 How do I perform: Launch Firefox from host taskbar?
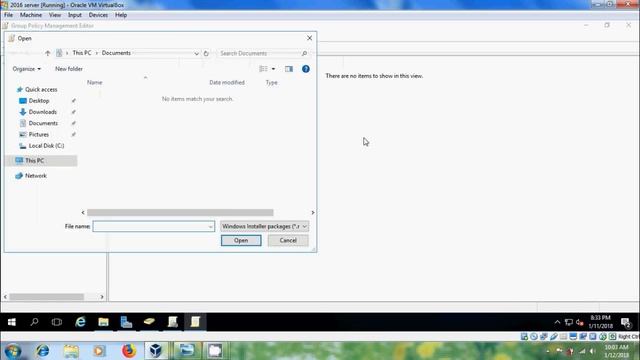(x=129, y=351)
